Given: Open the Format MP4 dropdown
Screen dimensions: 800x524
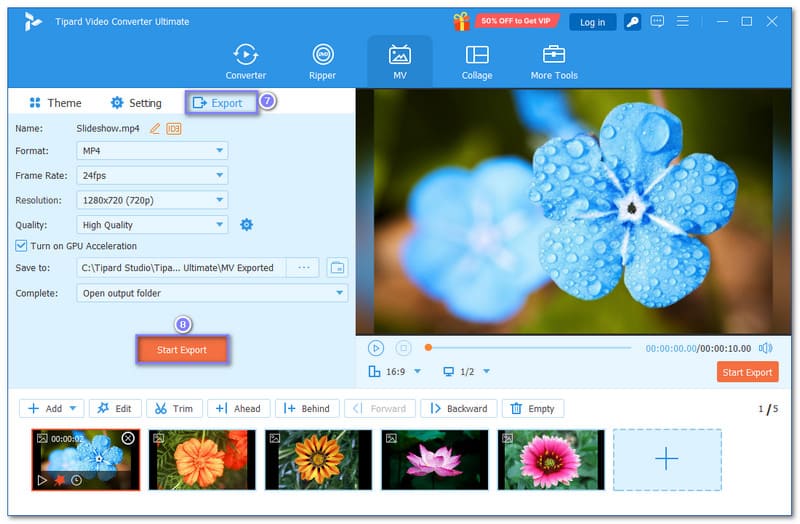Looking at the screenshot, I should [152, 151].
